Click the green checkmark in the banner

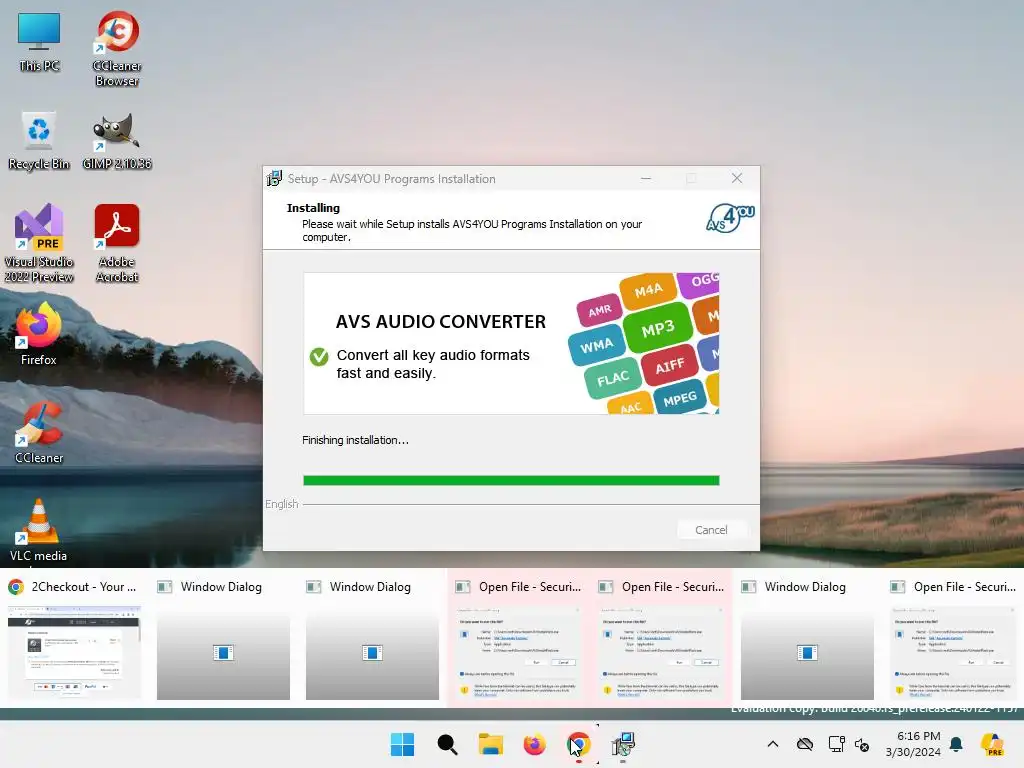point(319,357)
